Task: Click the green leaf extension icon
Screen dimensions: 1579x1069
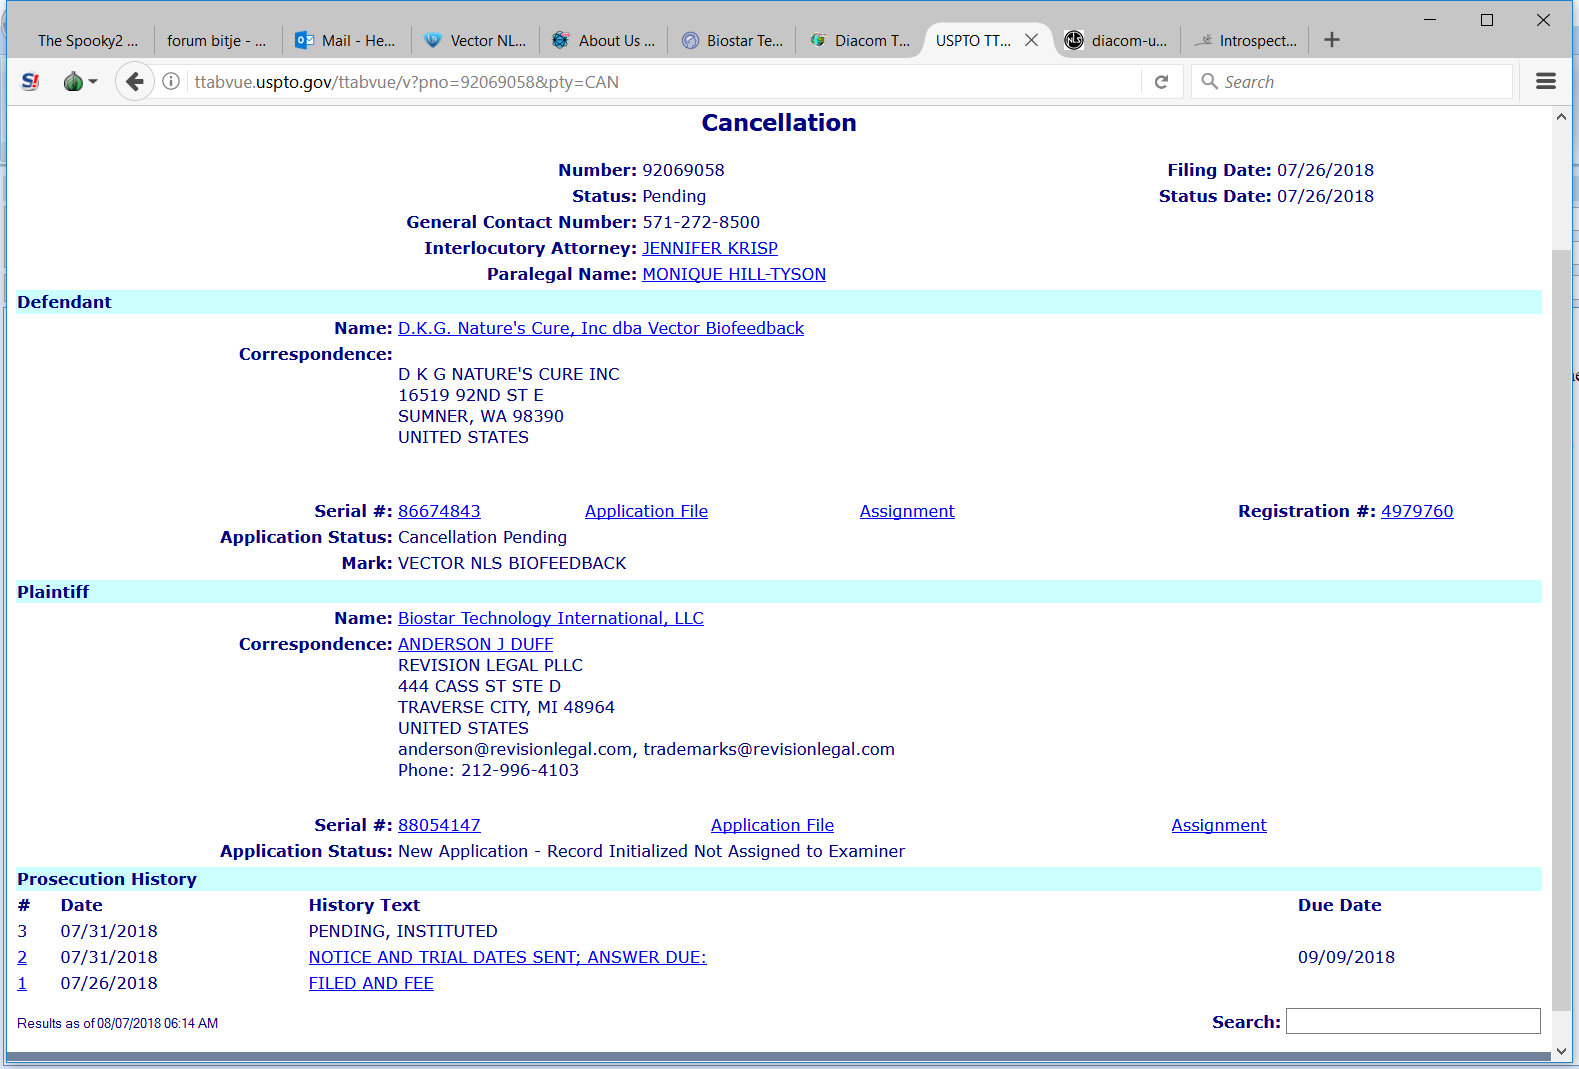Action: (x=73, y=82)
